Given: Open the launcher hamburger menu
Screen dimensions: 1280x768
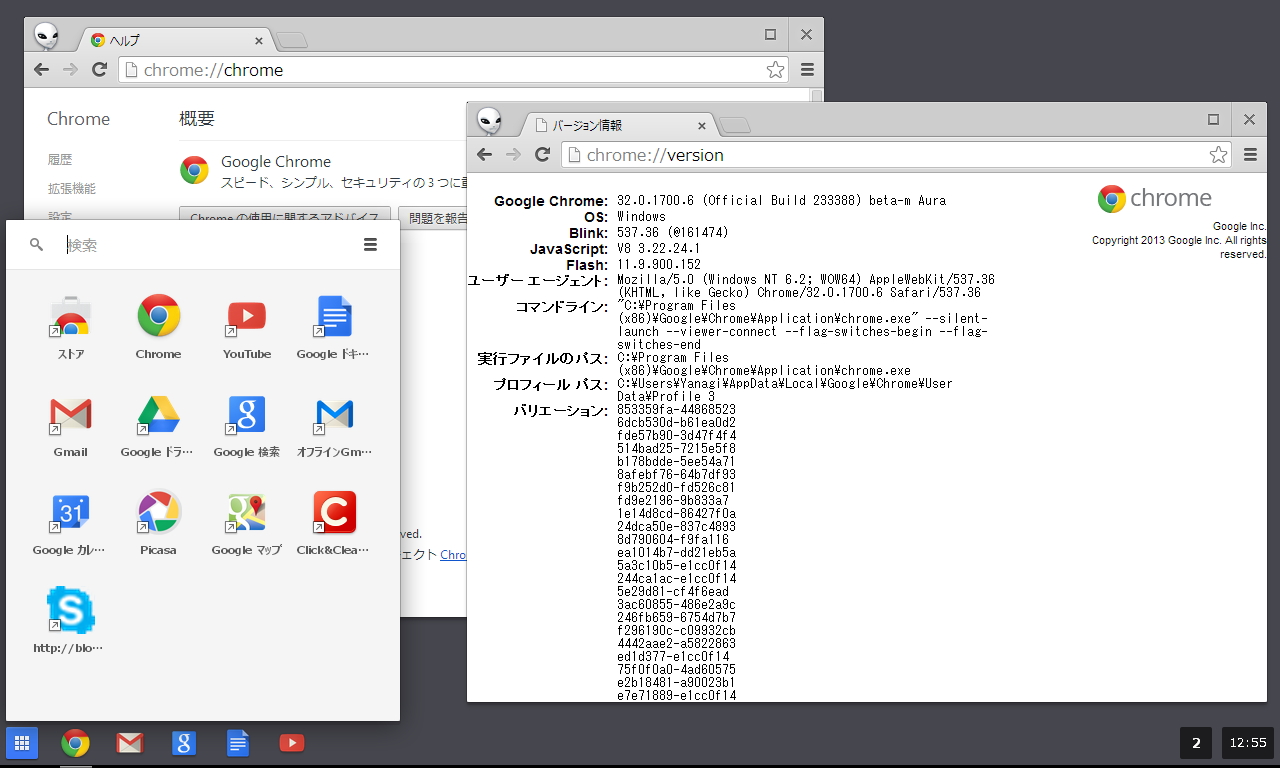Looking at the screenshot, I should coord(370,245).
